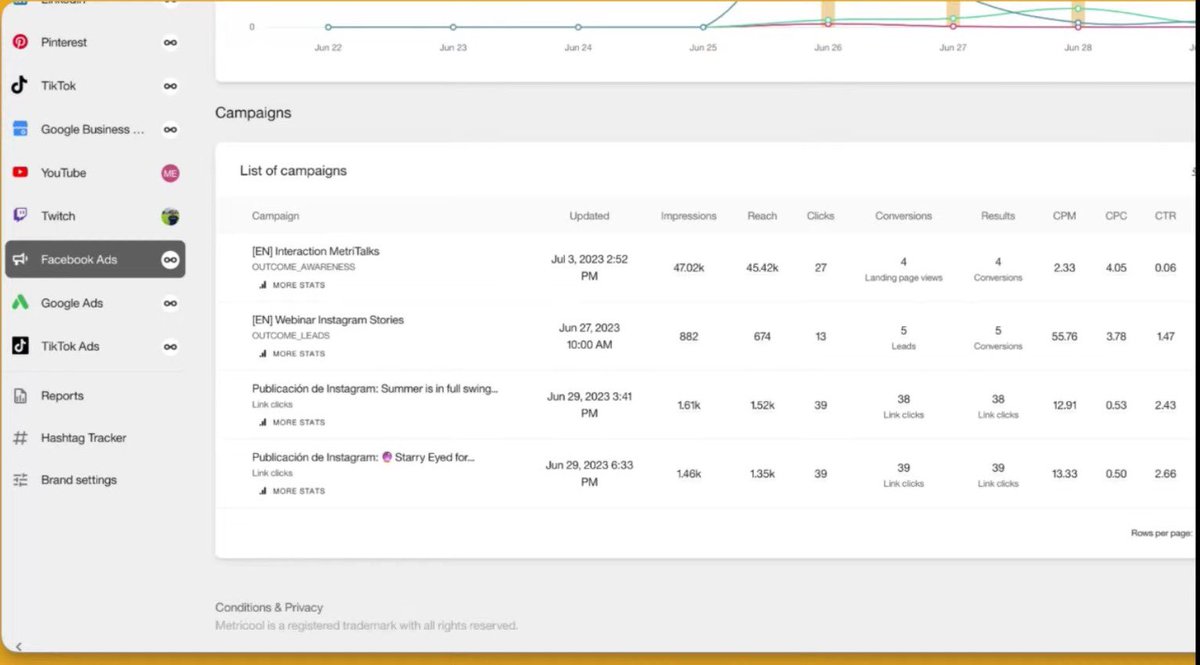1200x665 pixels.
Task: Click the CPM column header
Action: click(1065, 216)
